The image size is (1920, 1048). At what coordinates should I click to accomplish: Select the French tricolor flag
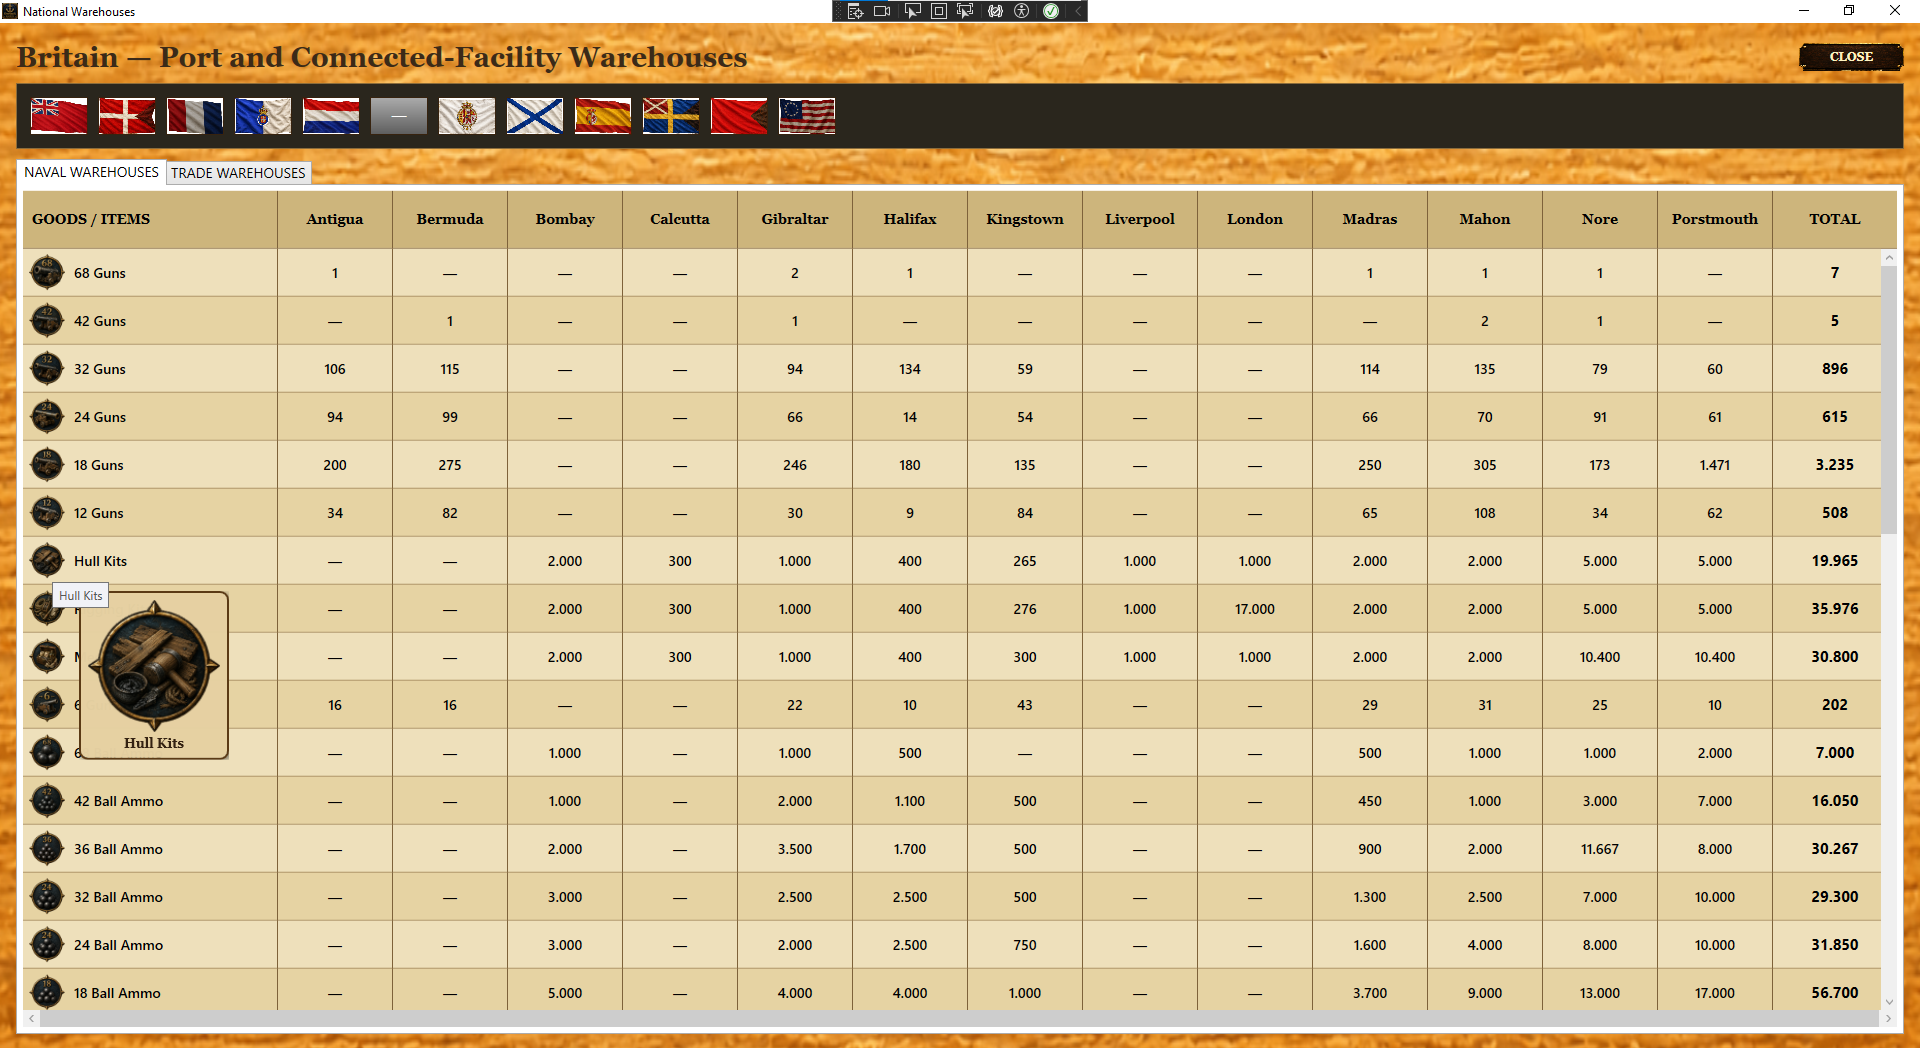(x=195, y=116)
